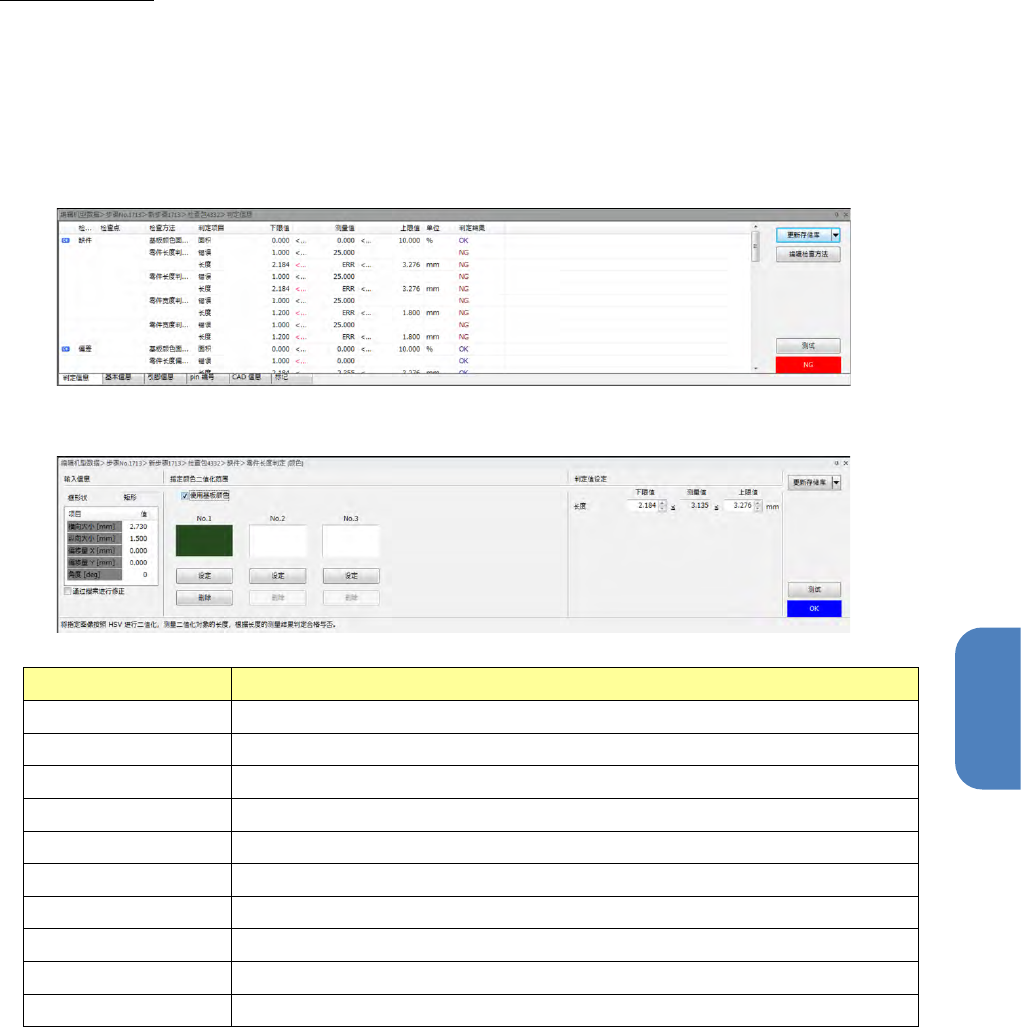
Task: Click the 判定项目 column header
Action: point(211,228)
